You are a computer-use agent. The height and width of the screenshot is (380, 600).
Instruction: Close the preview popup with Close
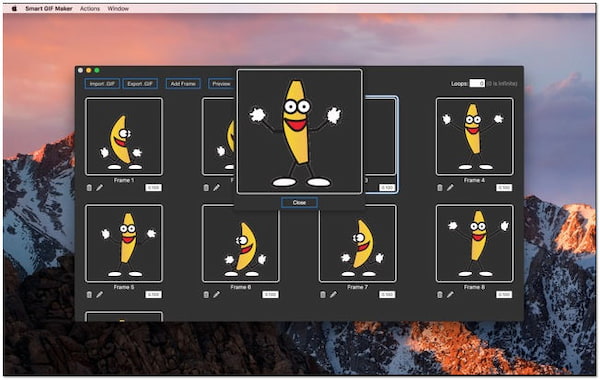(x=299, y=202)
